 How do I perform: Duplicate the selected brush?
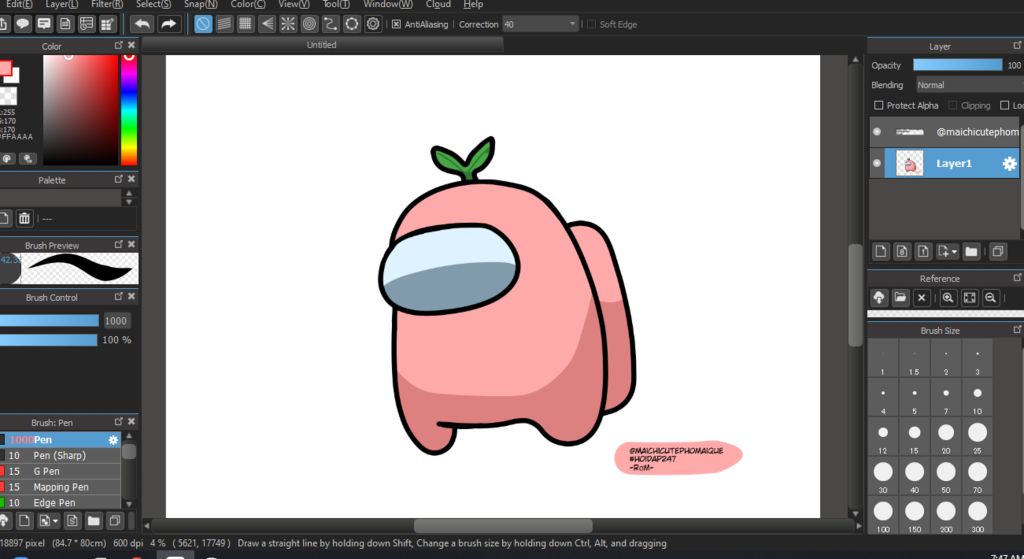pyautogui.click(x=115, y=520)
